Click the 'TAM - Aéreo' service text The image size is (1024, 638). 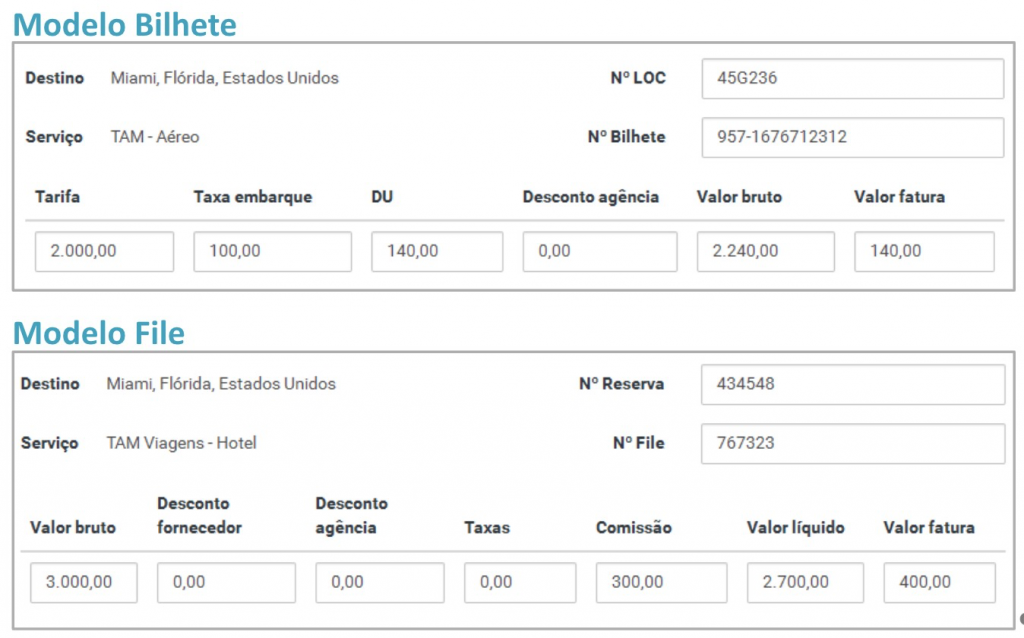[x=155, y=137]
